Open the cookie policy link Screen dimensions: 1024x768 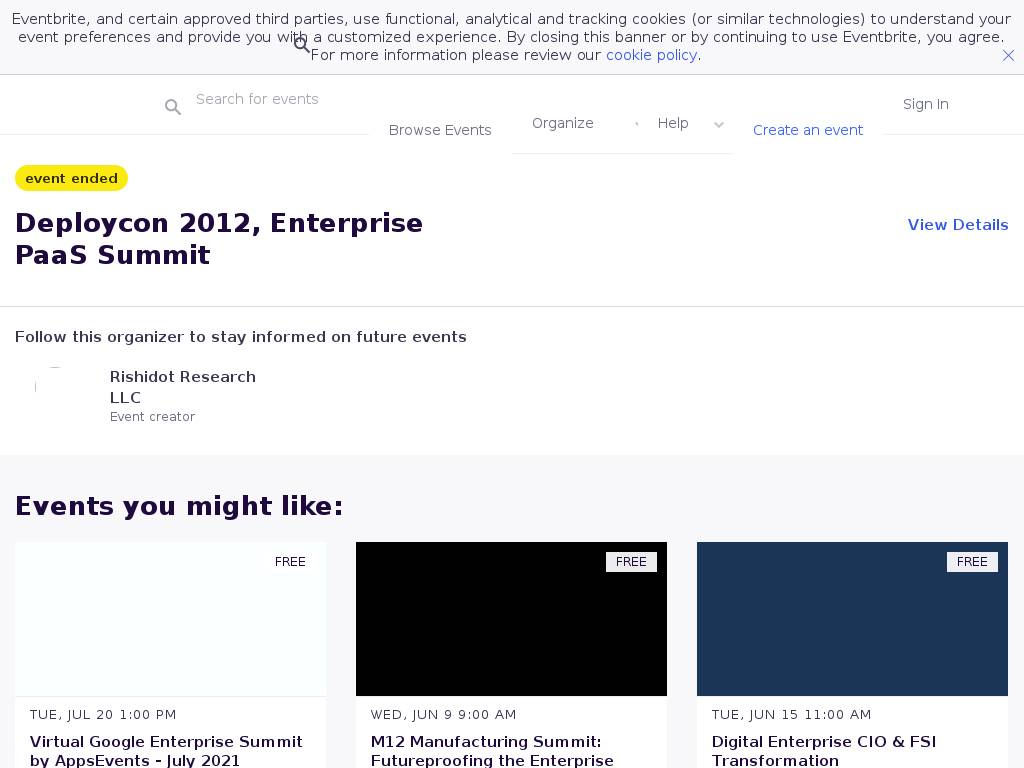tap(651, 55)
